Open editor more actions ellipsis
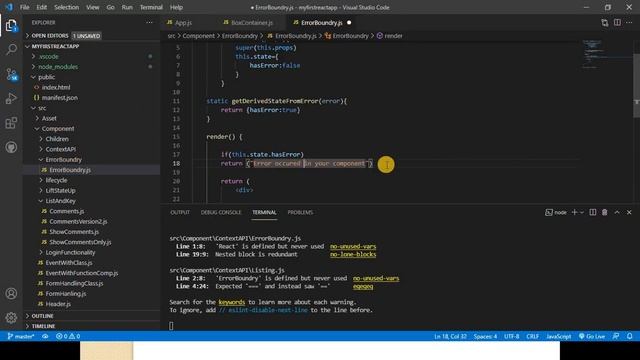This screenshot has width=640, height=360. tap(629, 23)
